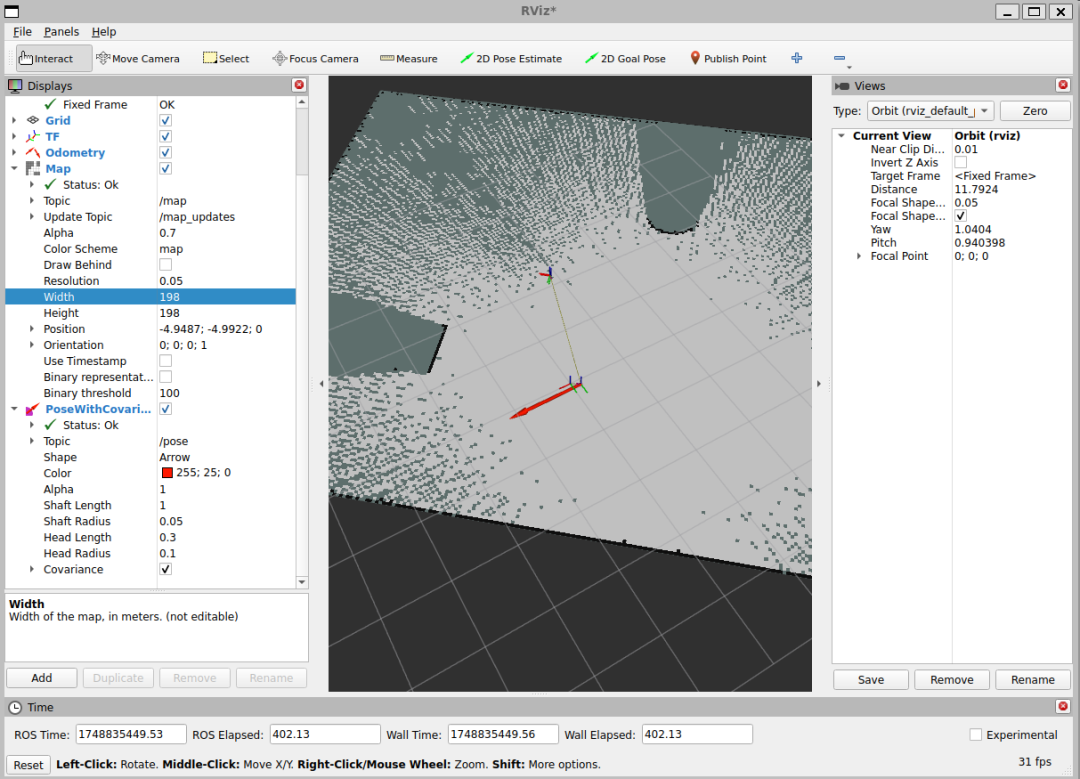Open the Panels menu

pyautogui.click(x=61, y=31)
